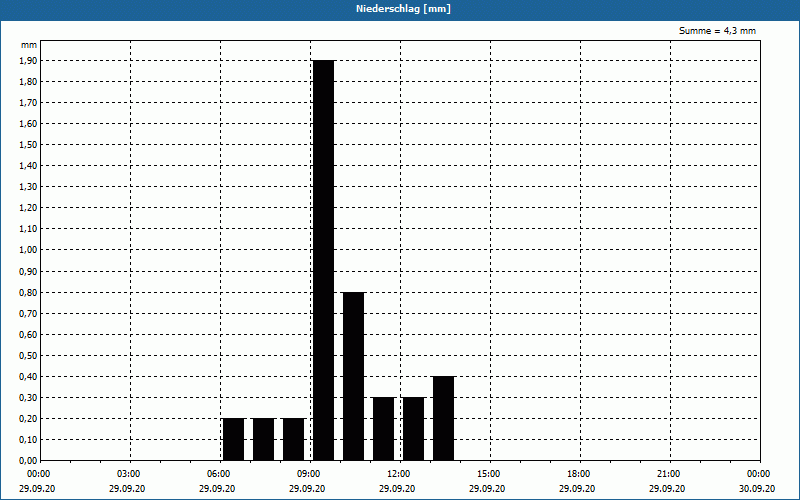
Task: Select the y-axis value '0,70'
Action: [28, 313]
